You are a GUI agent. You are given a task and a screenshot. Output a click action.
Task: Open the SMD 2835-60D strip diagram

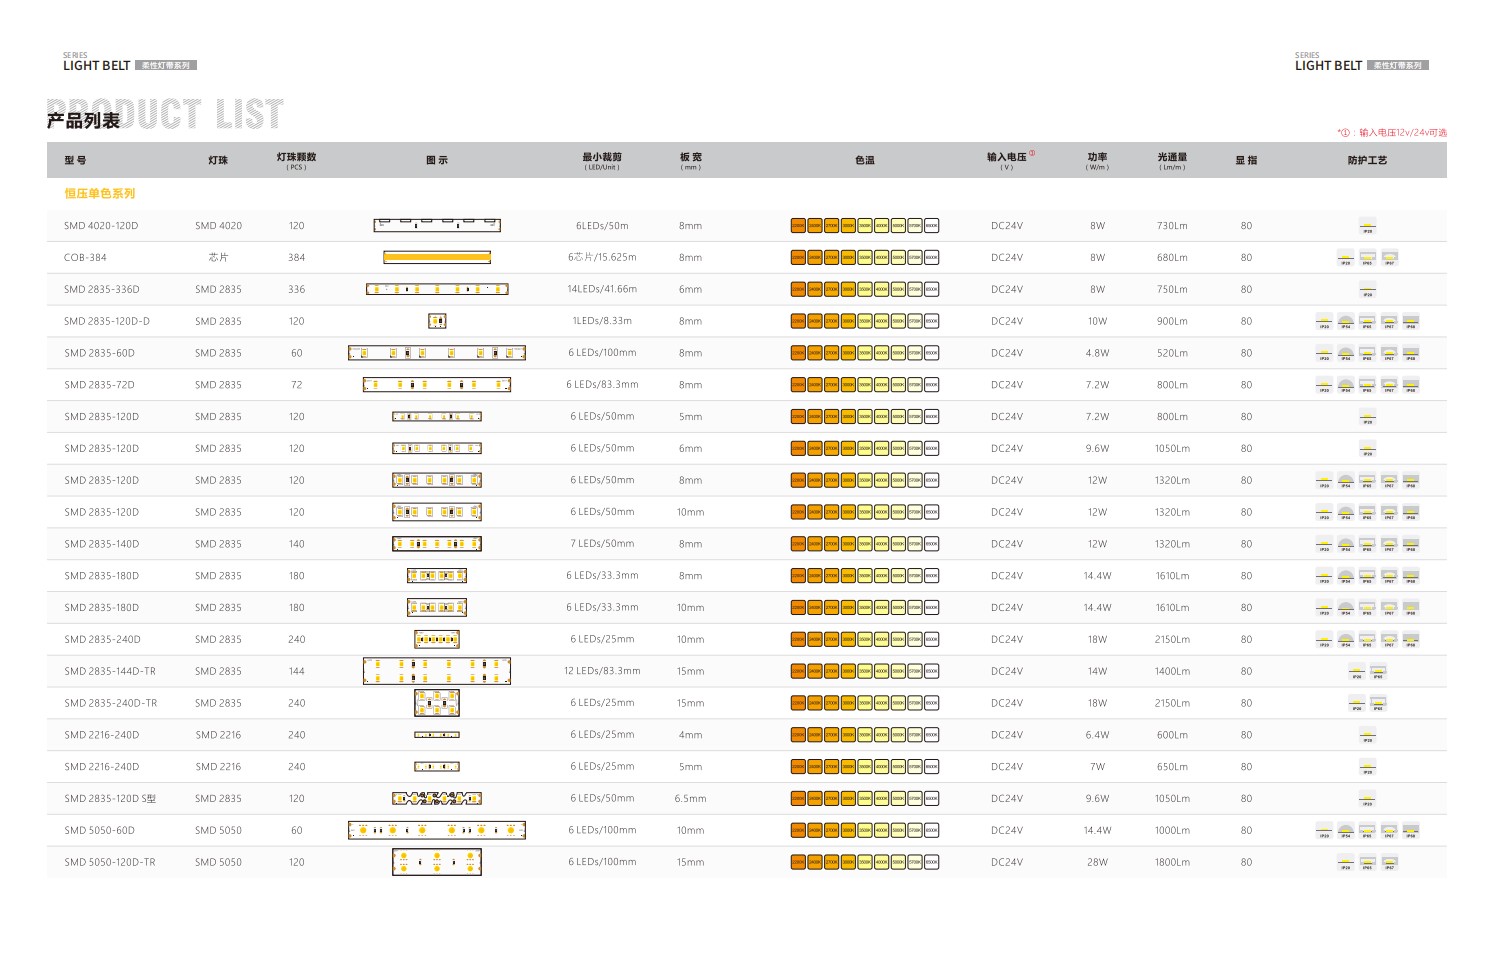[437, 353]
